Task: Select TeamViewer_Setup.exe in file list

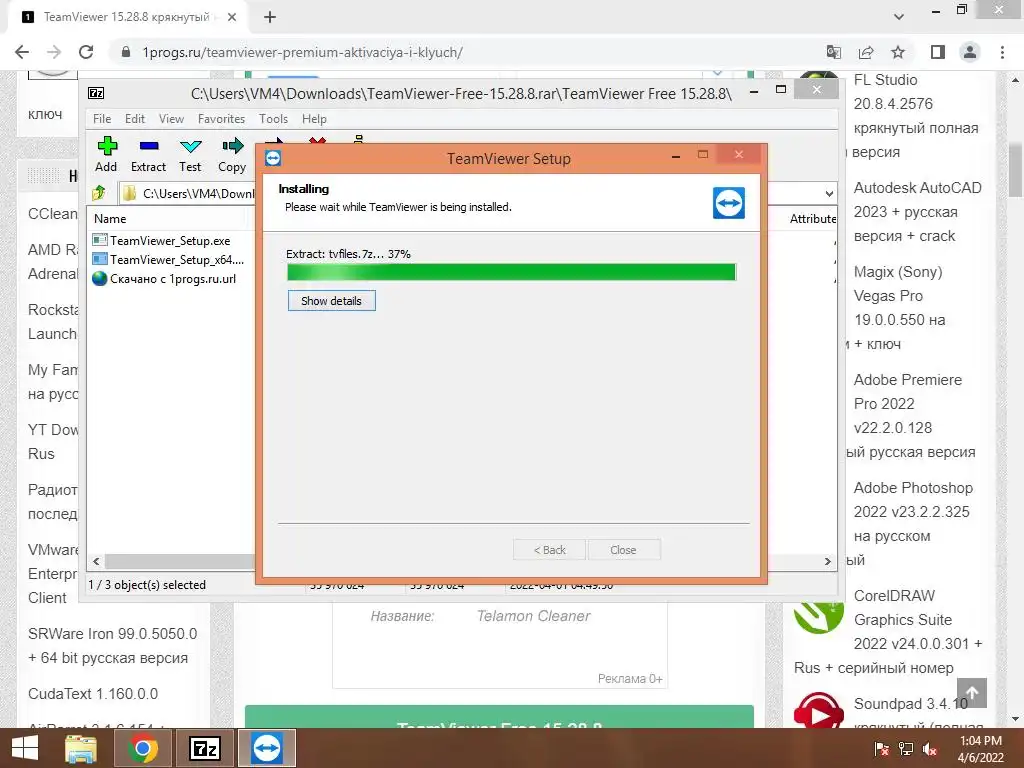Action: tap(170, 241)
